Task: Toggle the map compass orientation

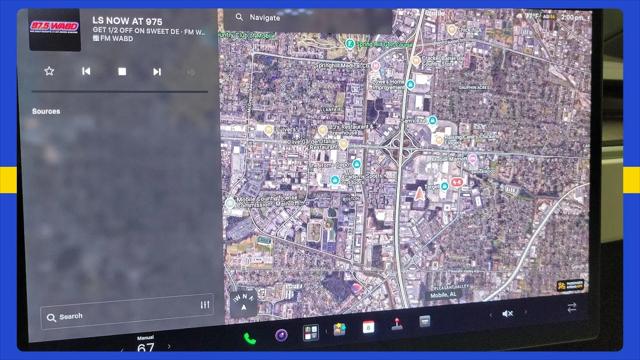Action: pos(244,303)
